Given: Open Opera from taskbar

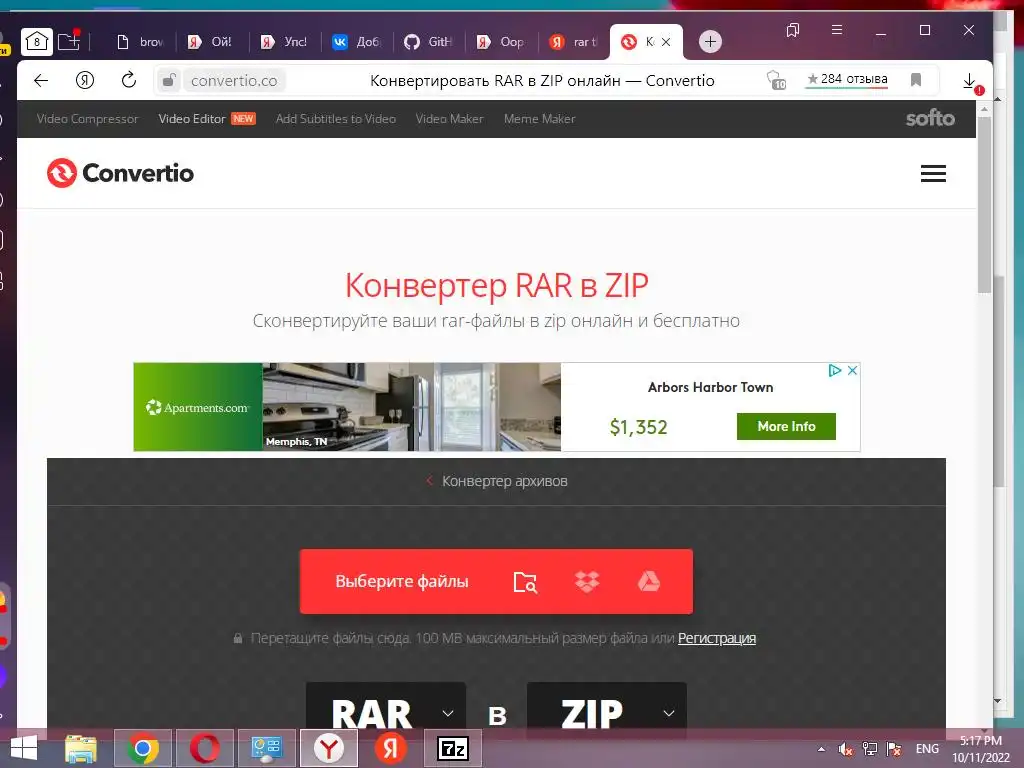Looking at the screenshot, I should [204, 748].
